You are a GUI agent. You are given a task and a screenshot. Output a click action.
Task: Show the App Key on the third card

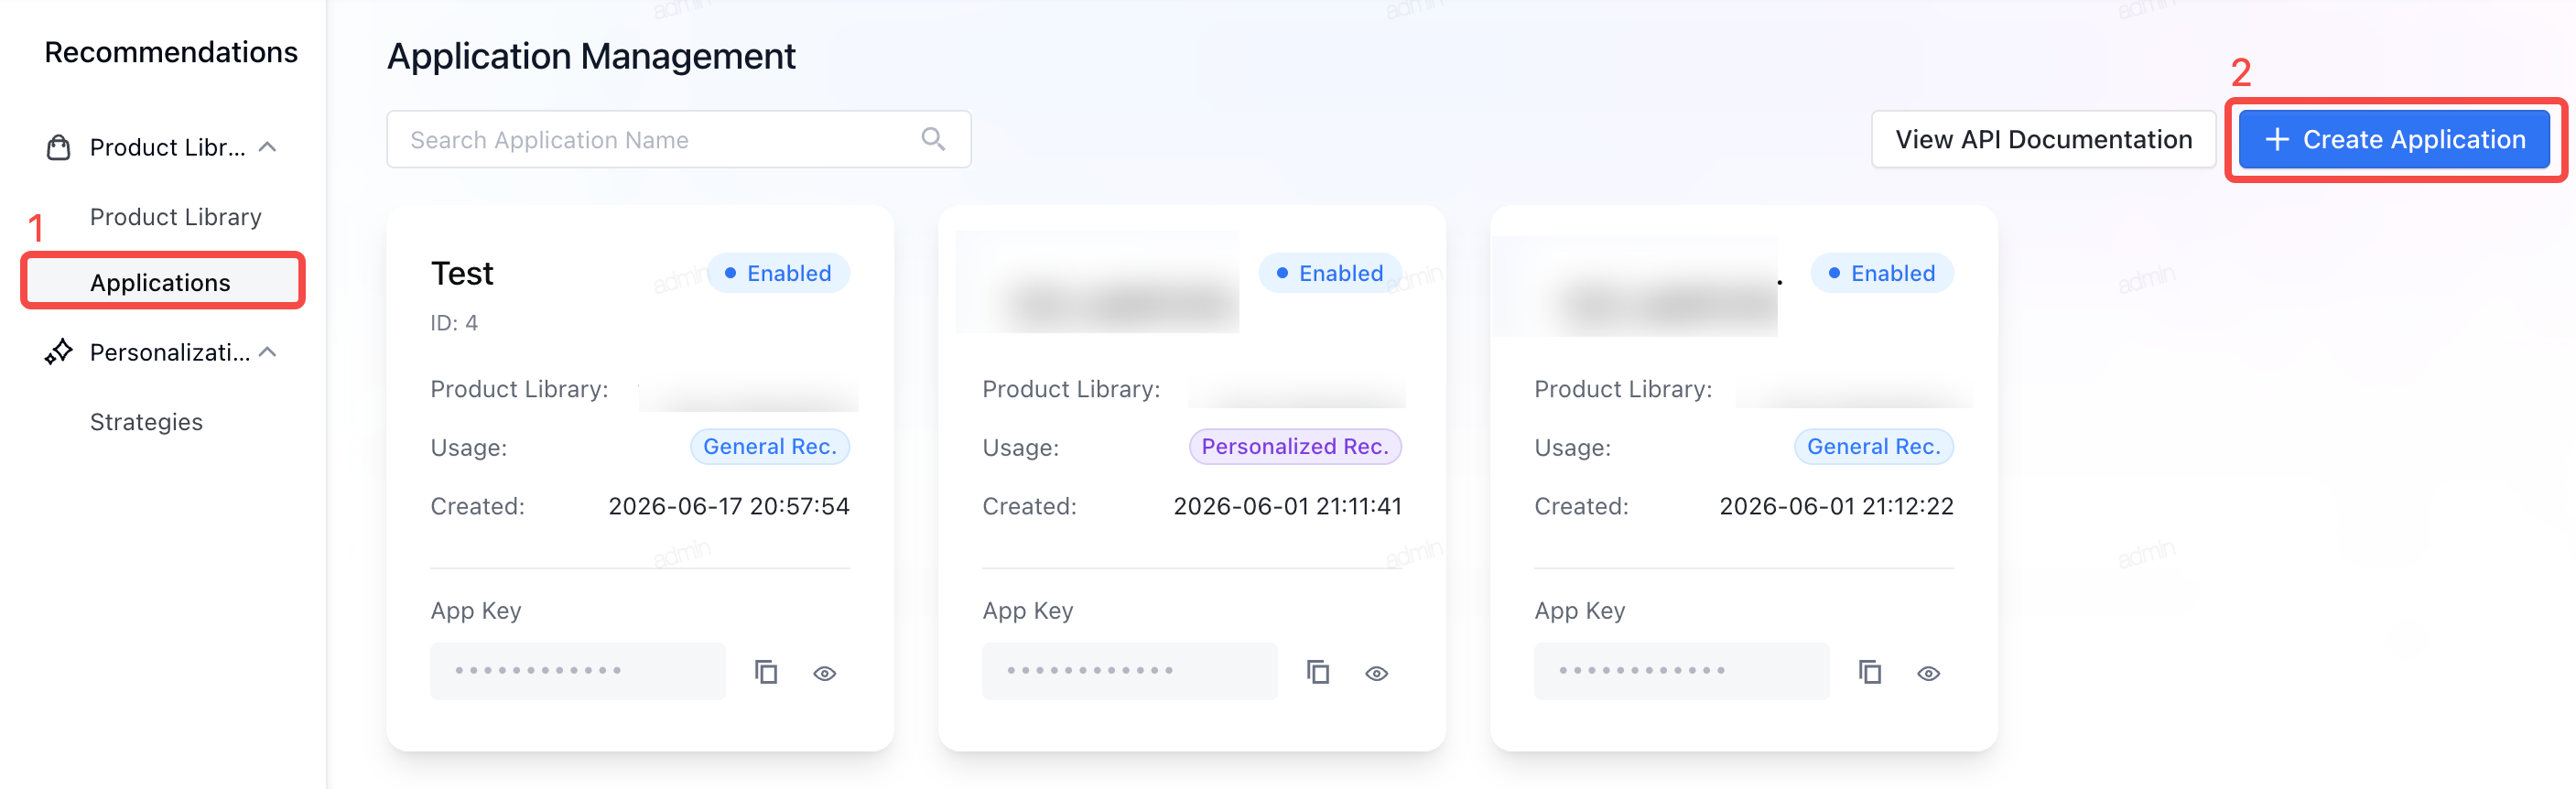(x=1929, y=673)
